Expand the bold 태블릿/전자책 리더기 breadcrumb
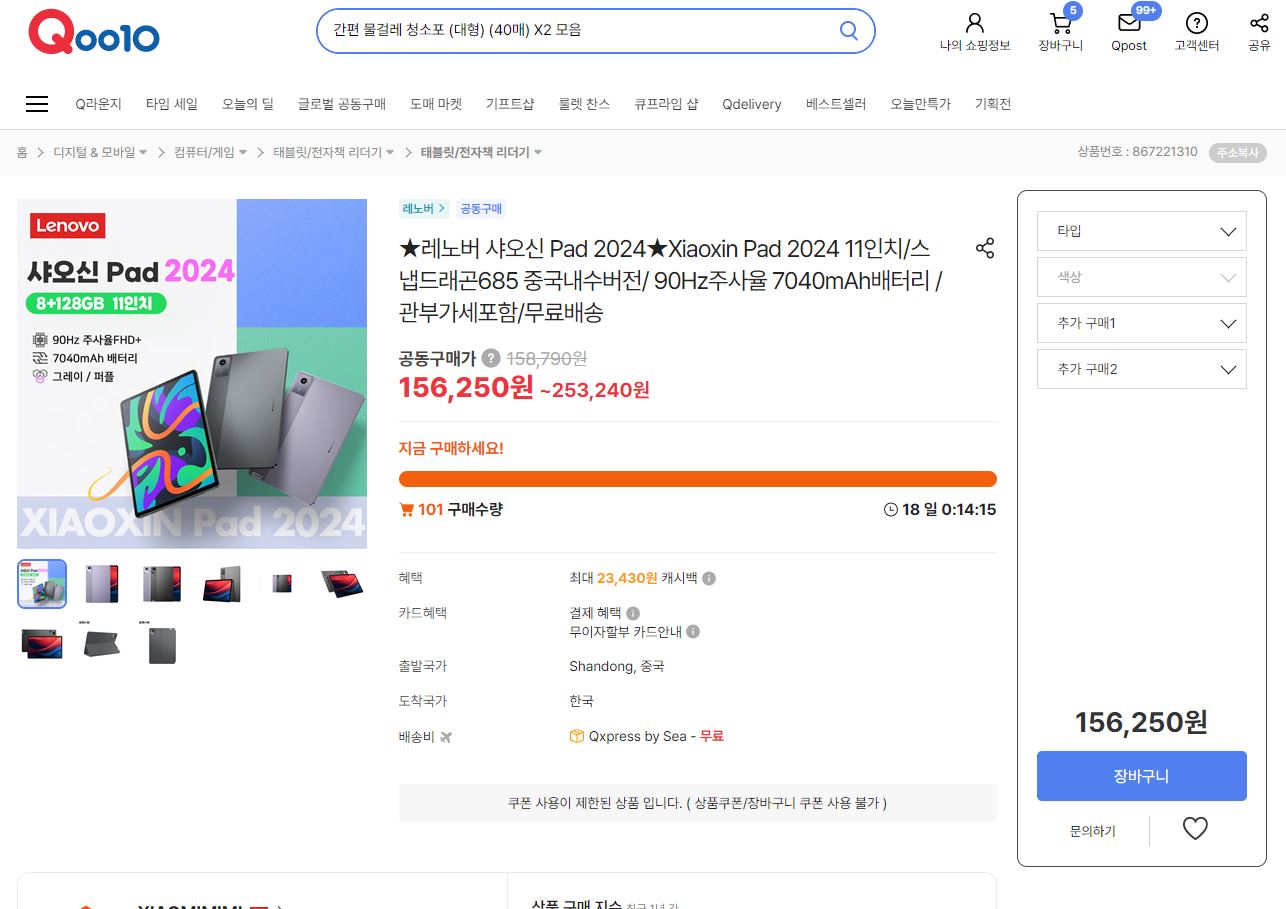 coord(538,152)
